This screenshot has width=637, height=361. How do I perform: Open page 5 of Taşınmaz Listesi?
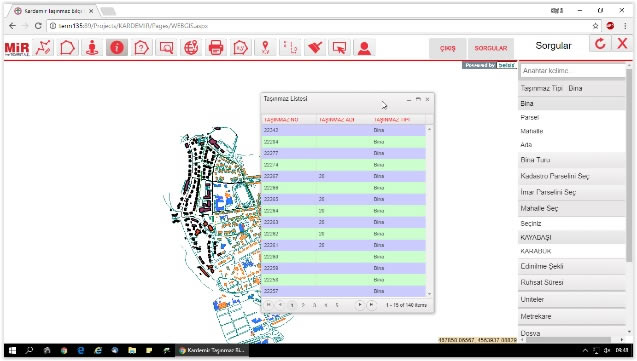coord(337,305)
